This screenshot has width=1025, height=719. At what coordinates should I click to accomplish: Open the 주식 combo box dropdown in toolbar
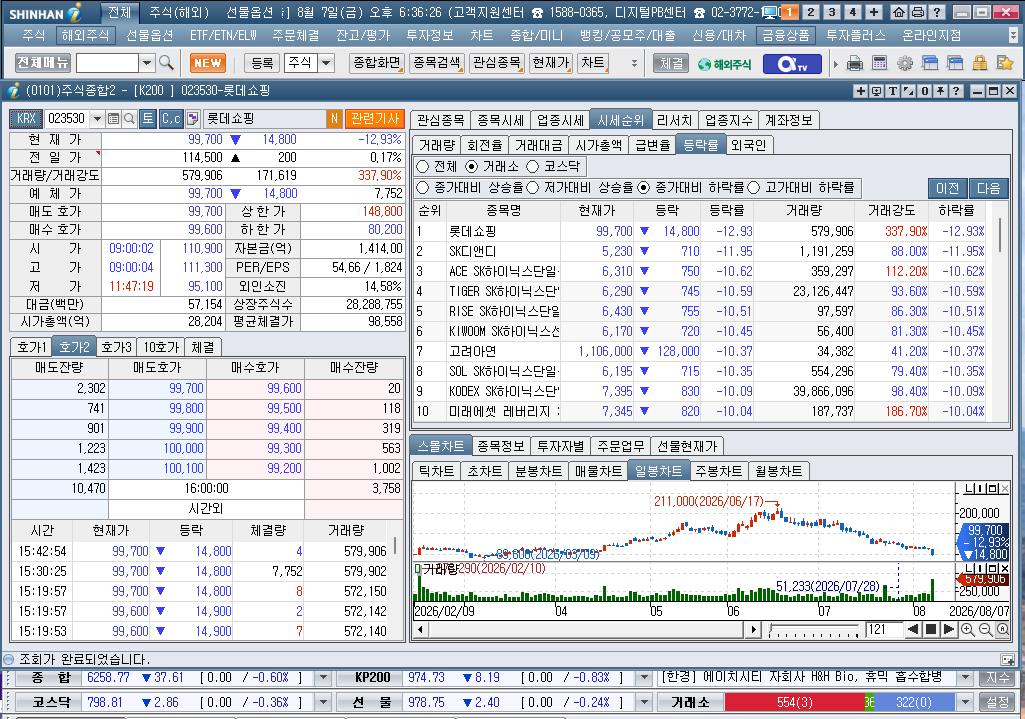[x=326, y=63]
